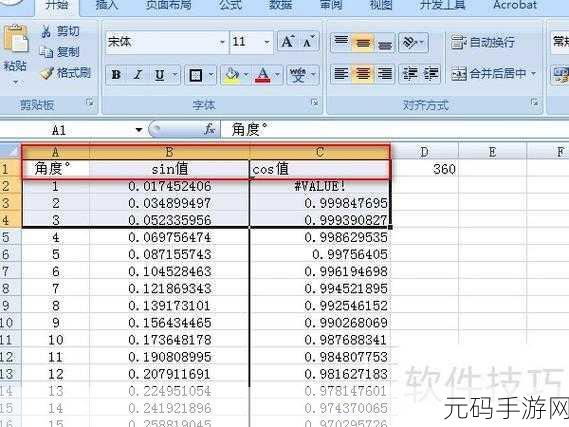Expand fill color dropdown arrow
This screenshot has height=427, width=569.
(x=246, y=75)
